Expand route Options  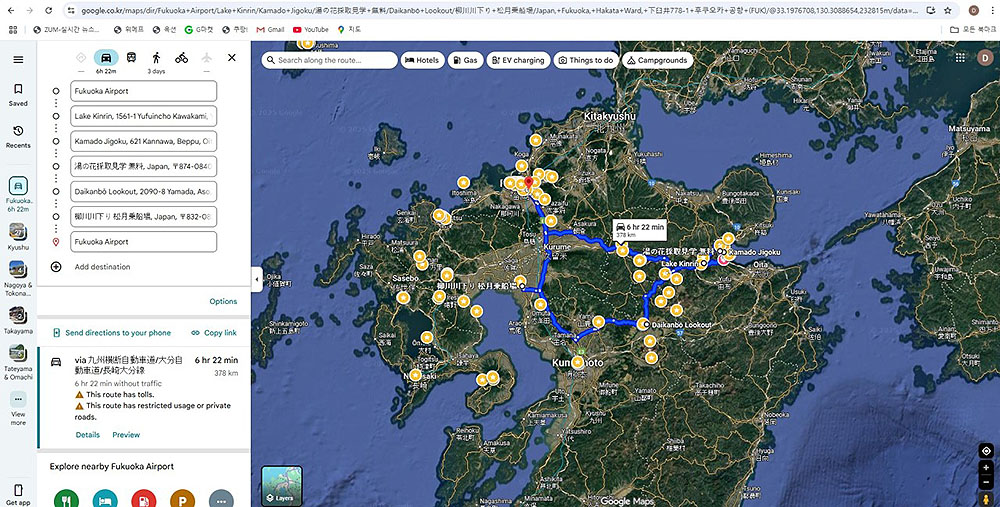223,301
